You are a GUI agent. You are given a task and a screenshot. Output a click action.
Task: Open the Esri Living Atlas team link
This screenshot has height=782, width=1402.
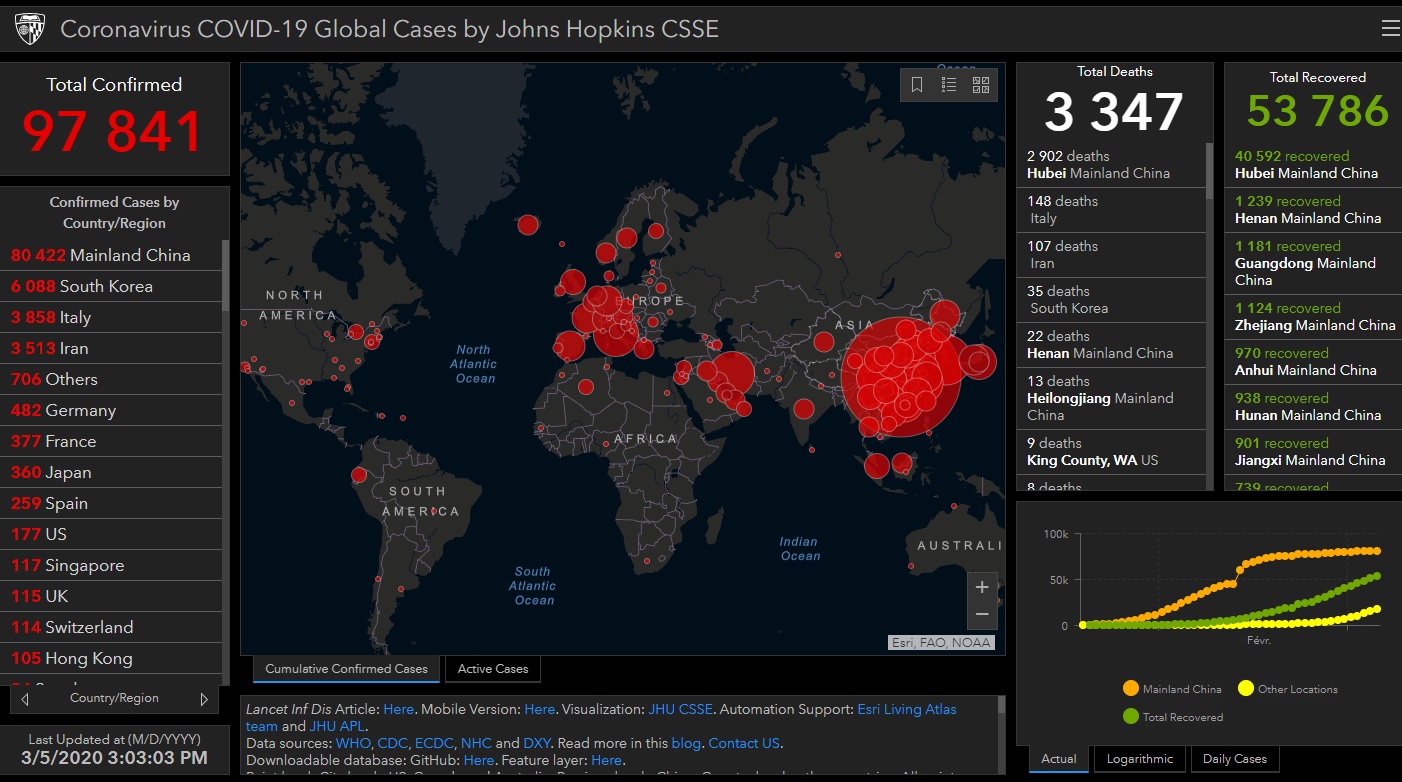click(x=907, y=709)
